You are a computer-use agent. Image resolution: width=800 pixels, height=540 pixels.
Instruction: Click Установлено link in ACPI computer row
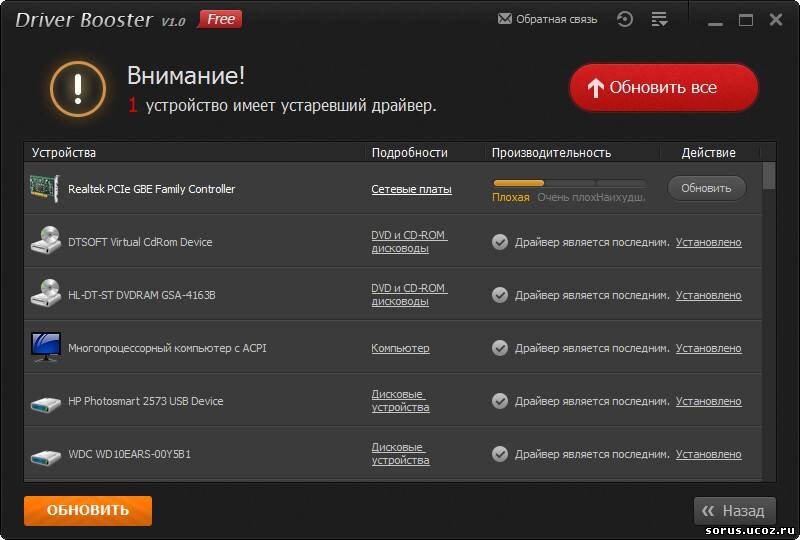tap(709, 349)
